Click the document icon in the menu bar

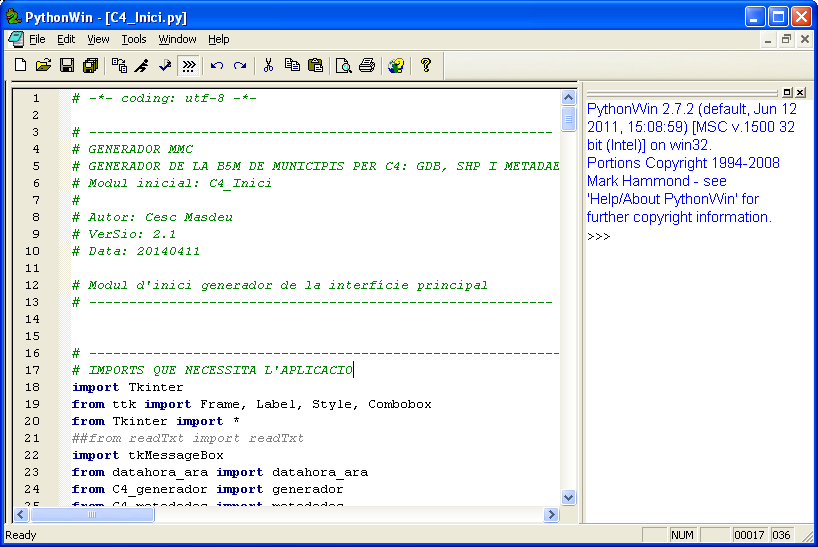coord(16,39)
